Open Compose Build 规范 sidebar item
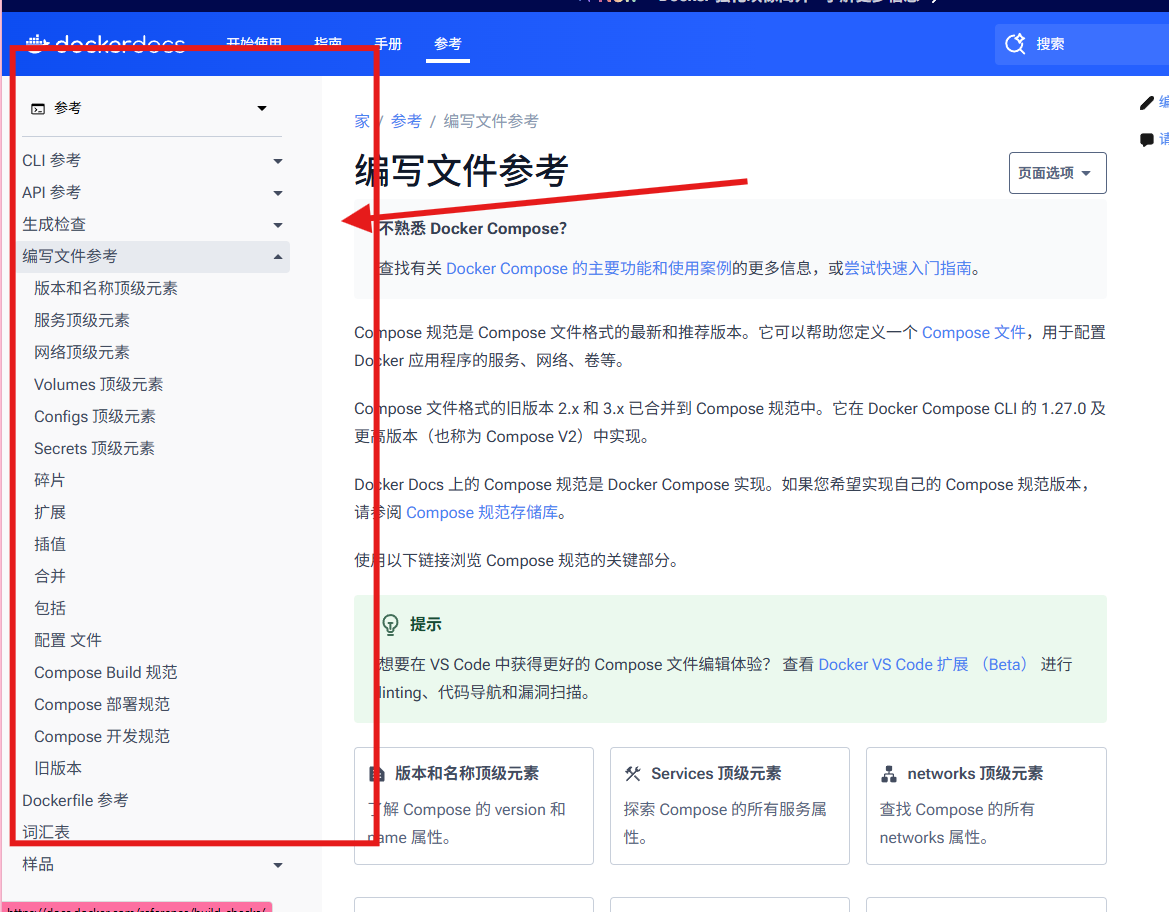1169x912 pixels. pyautogui.click(x=106, y=673)
